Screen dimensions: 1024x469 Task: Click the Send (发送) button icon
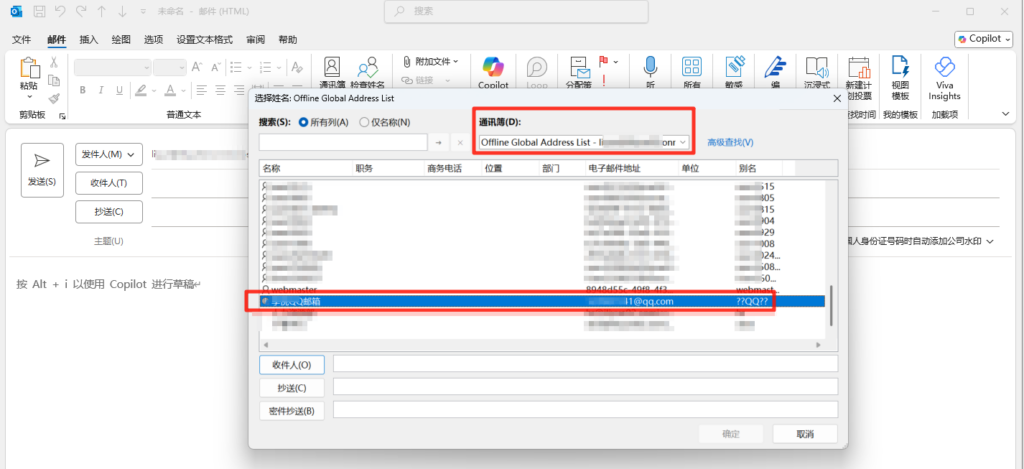(x=42, y=169)
